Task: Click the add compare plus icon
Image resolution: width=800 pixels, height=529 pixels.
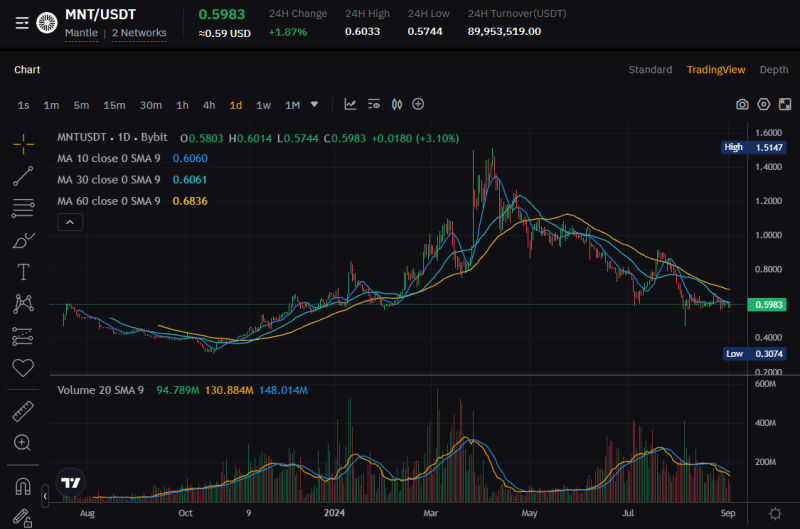Action: (418, 104)
